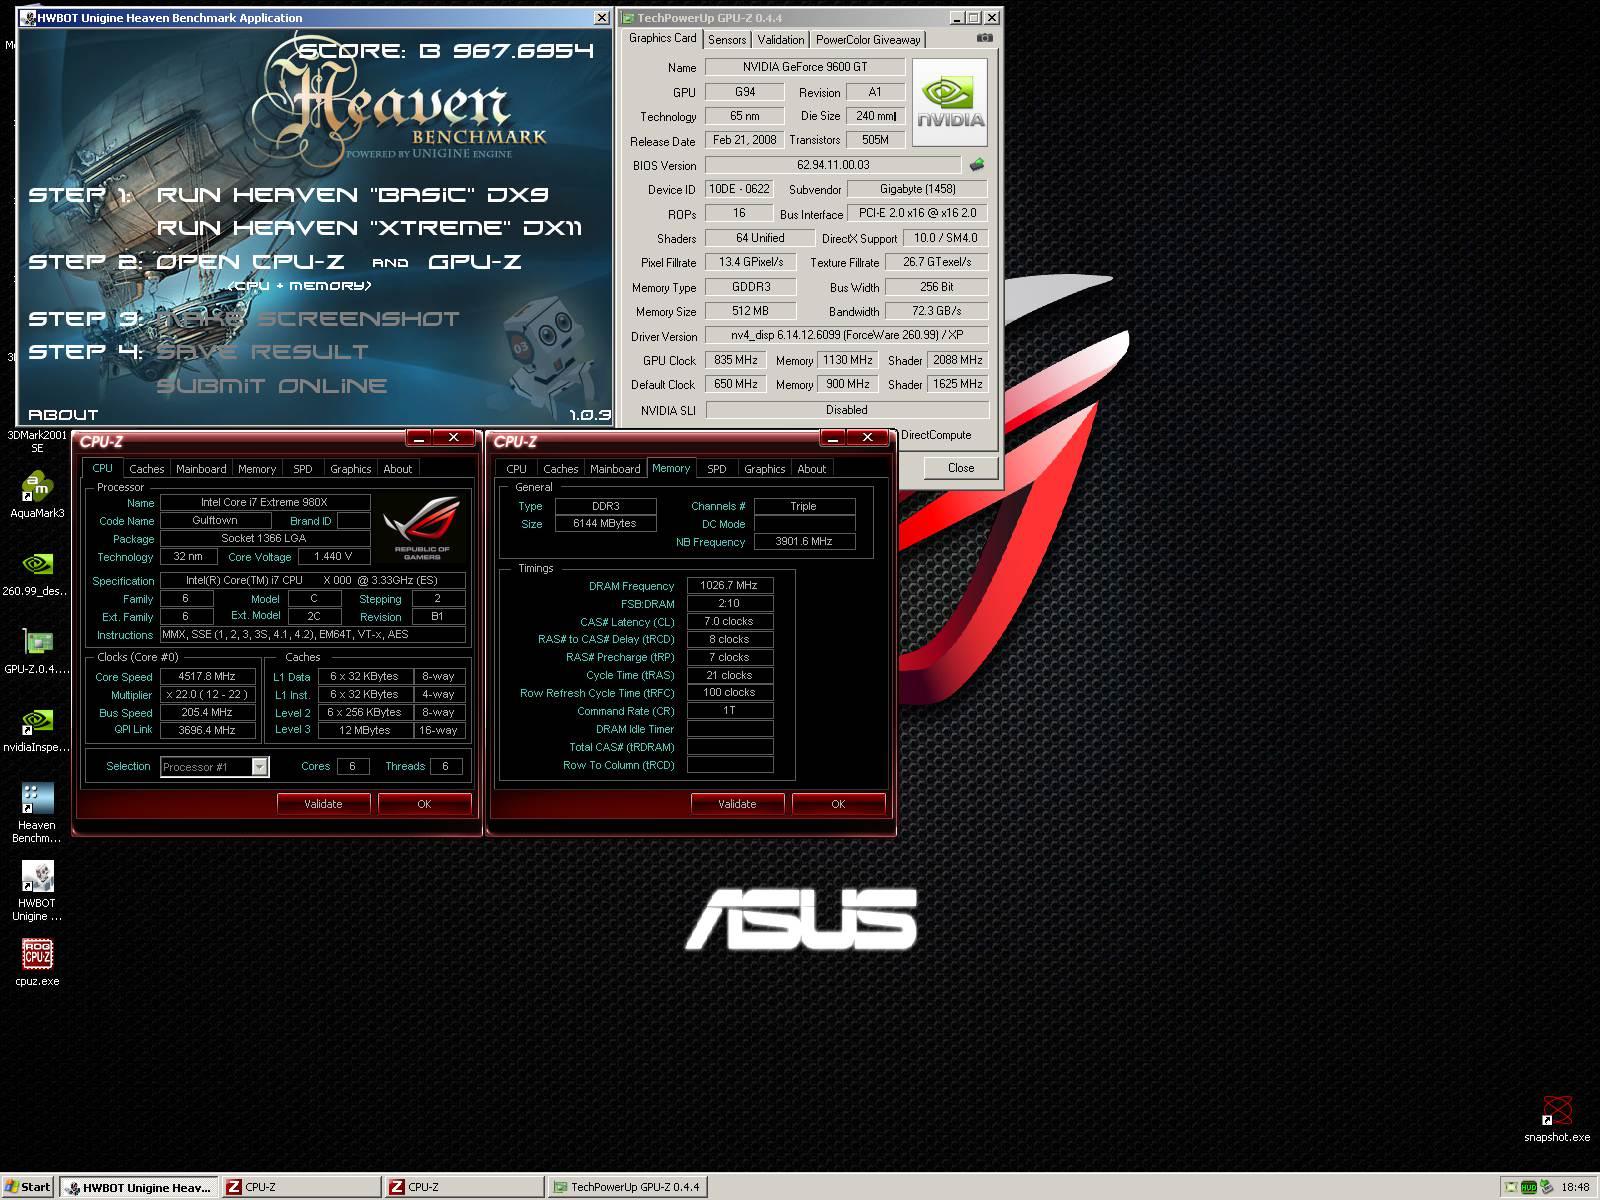The height and width of the screenshot is (1200, 1600).
Task: Click the BIOS Version field 62.94.11.00.03
Action: [x=833, y=165]
